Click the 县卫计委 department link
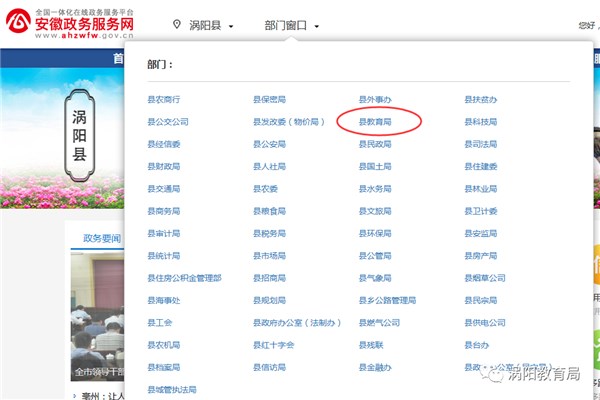600x400 pixels. pyautogui.click(x=481, y=211)
